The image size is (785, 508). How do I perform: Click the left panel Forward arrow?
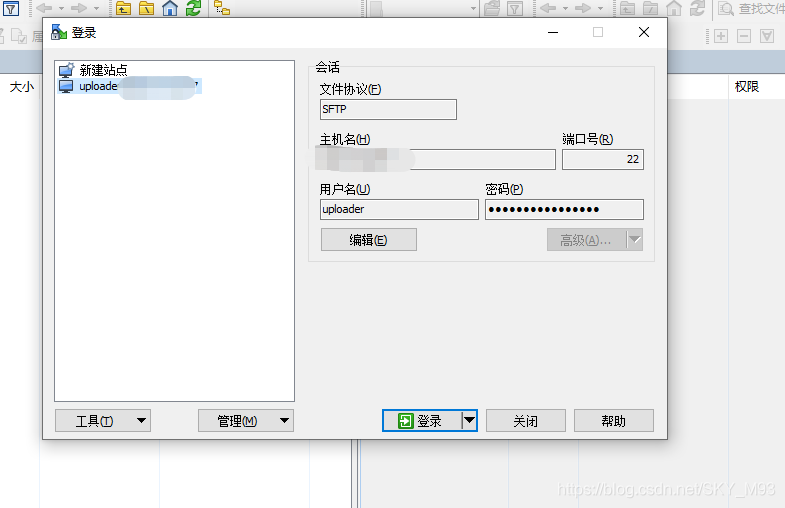pos(79,8)
